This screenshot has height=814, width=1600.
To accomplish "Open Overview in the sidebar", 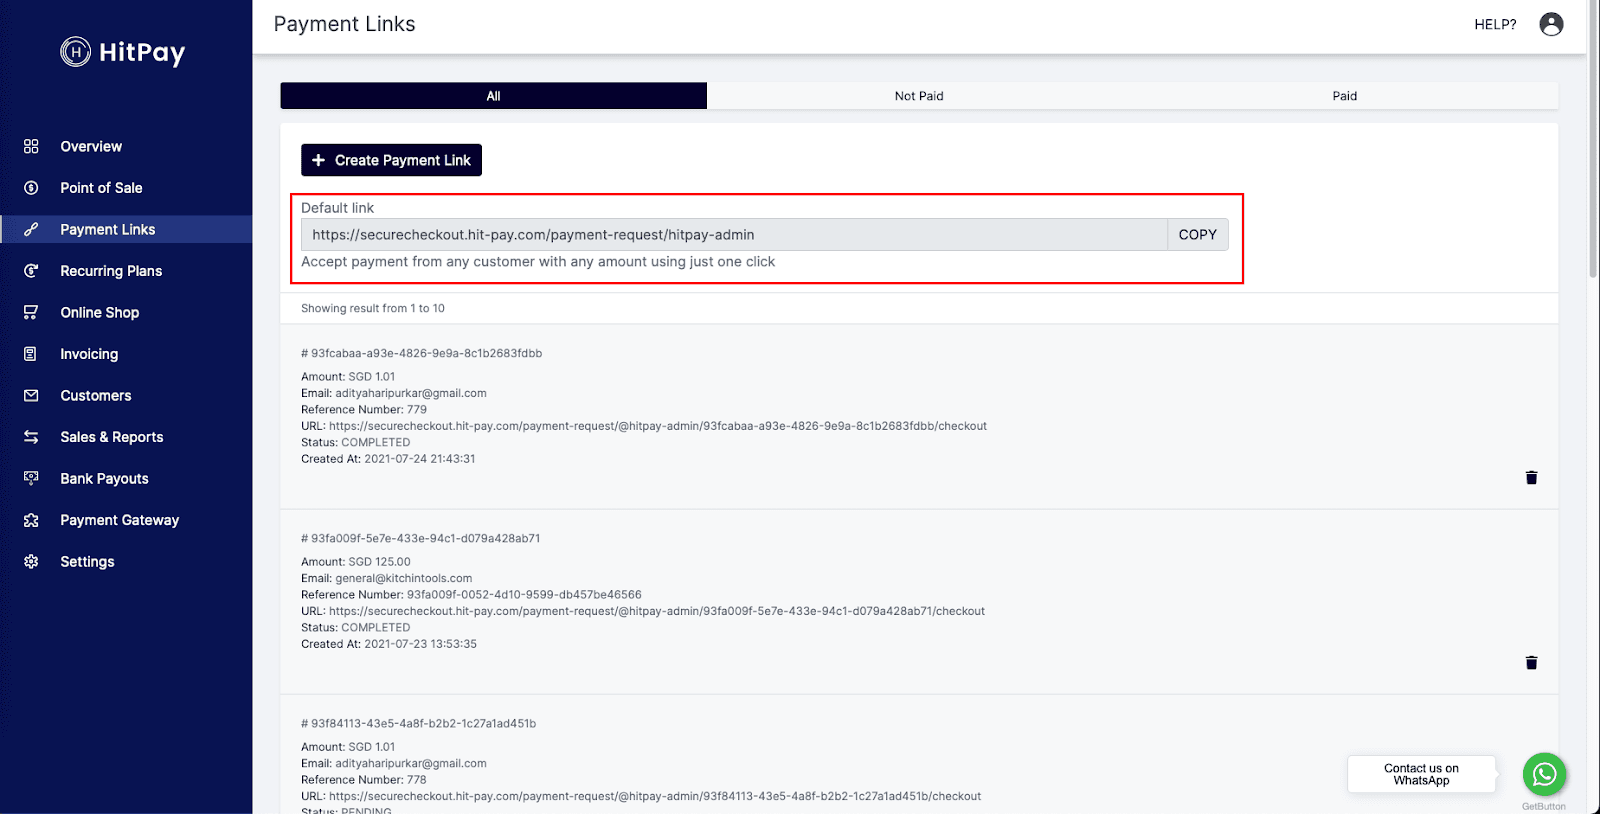I will click(x=91, y=146).
